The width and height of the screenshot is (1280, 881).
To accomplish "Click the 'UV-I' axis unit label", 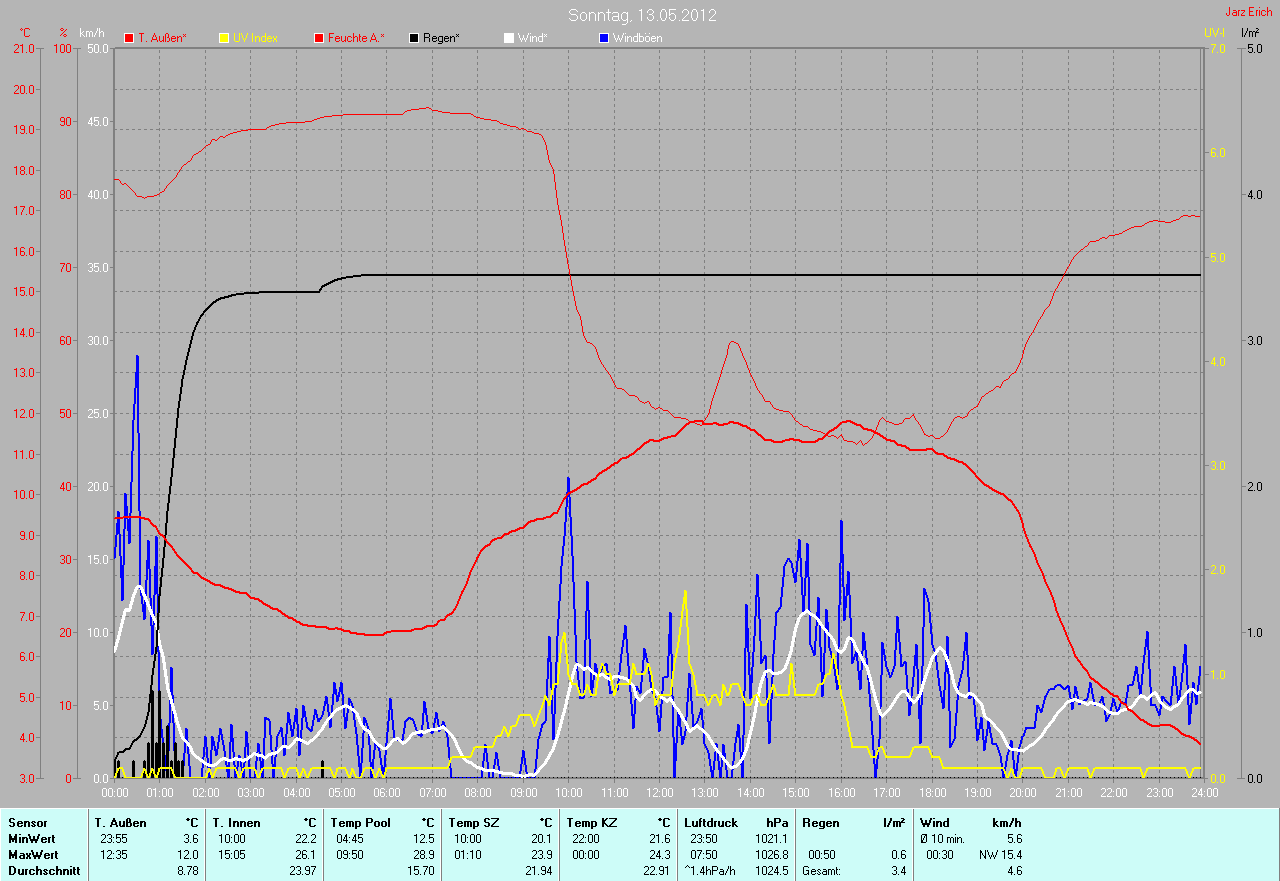I will [1214, 32].
